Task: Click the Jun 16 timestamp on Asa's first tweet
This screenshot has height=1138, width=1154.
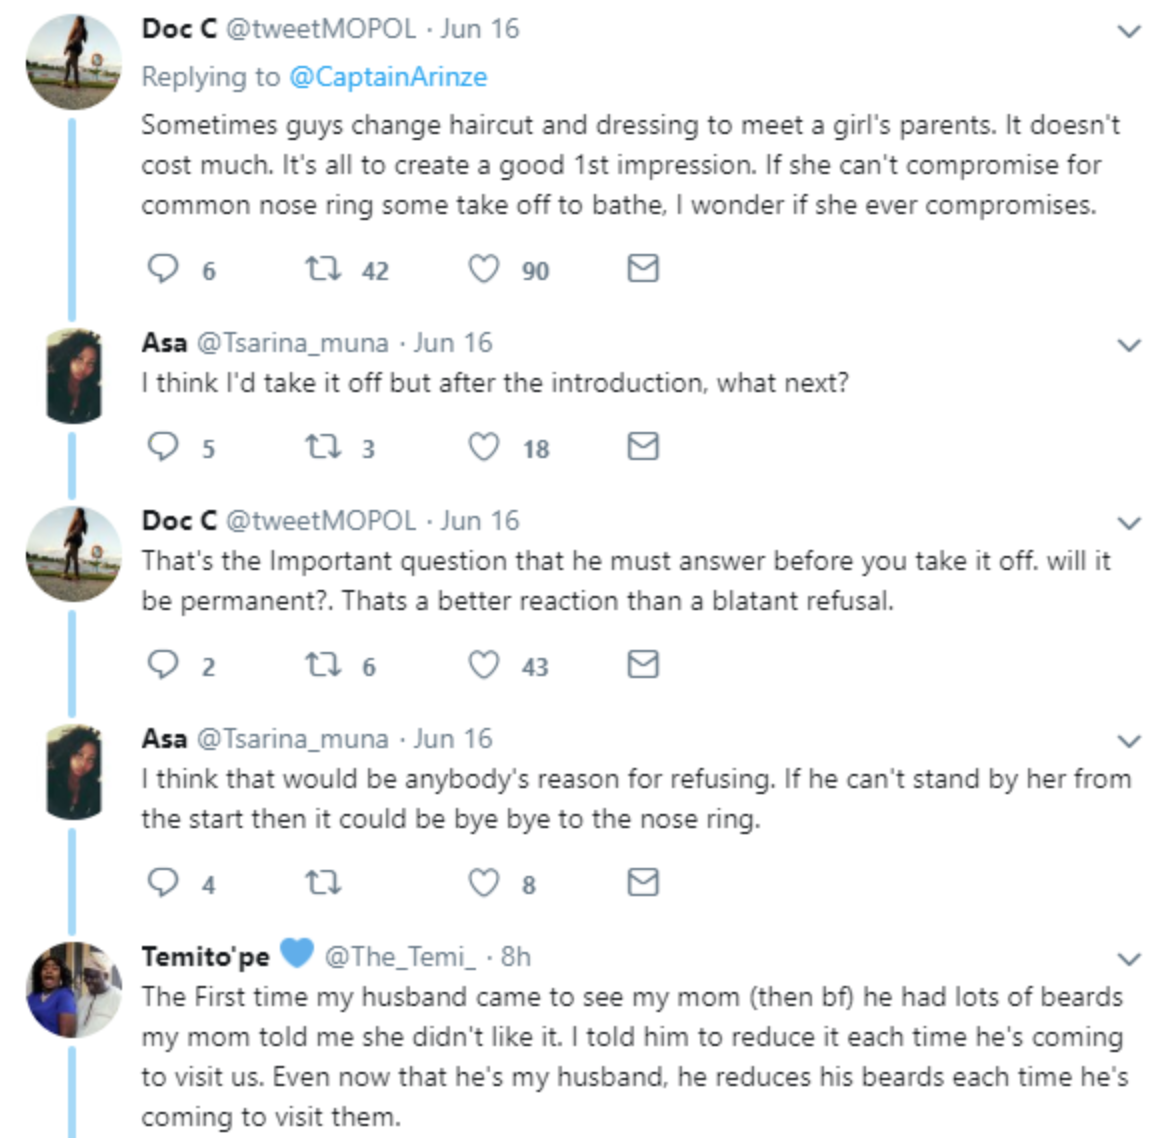Action: point(453,343)
